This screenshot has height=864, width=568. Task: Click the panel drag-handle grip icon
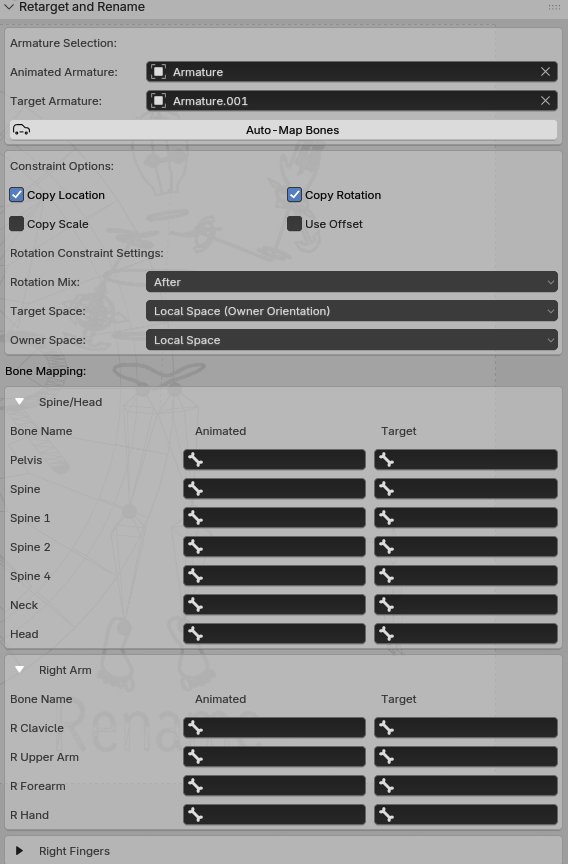tap(554, 7)
